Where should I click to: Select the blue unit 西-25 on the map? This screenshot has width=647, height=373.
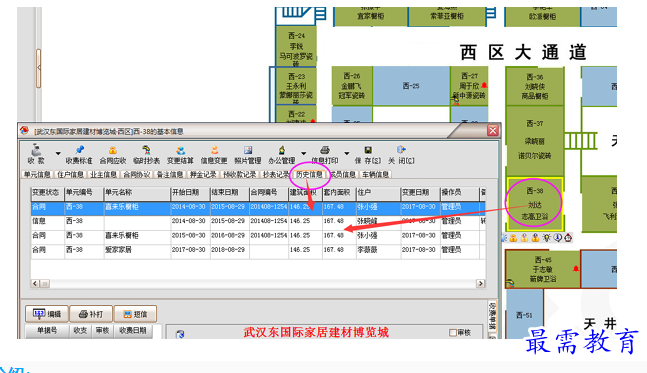pyautogui.click(x=411, y=85)
